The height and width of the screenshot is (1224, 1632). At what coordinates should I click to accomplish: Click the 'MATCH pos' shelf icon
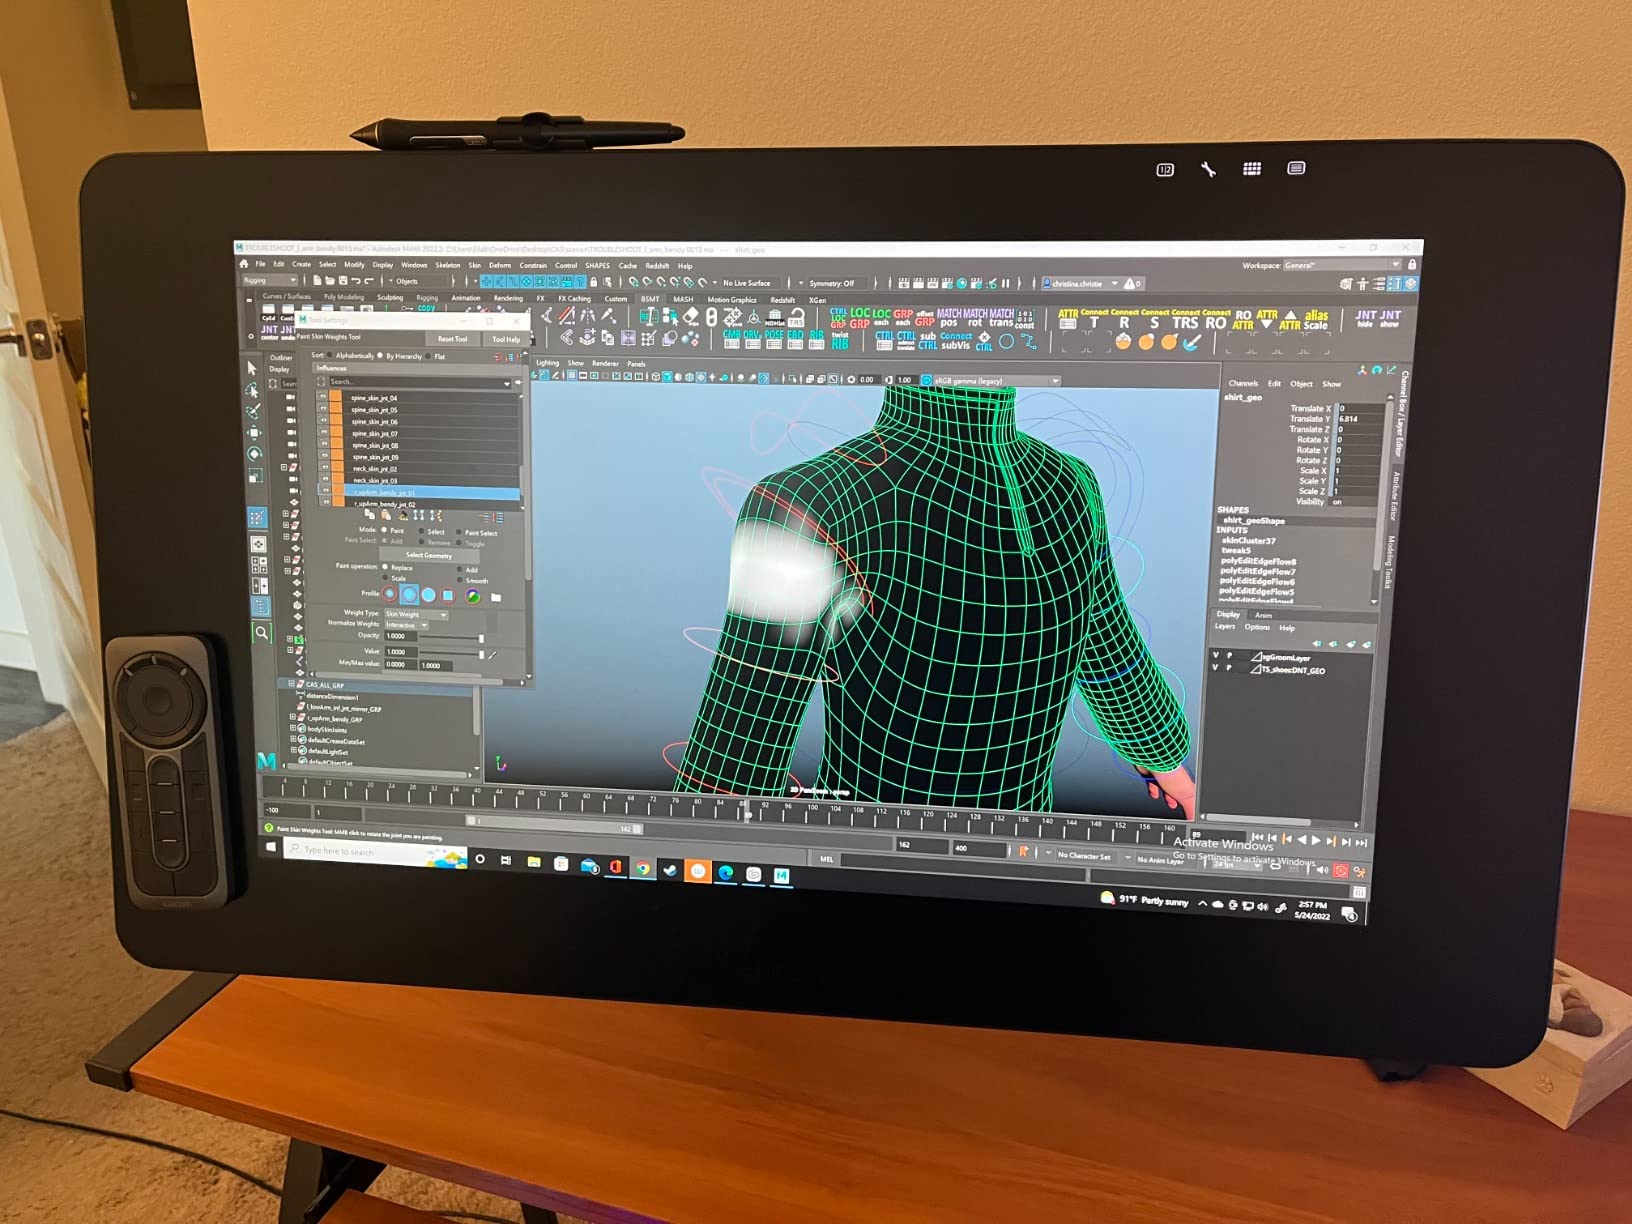tap(948, 318)
